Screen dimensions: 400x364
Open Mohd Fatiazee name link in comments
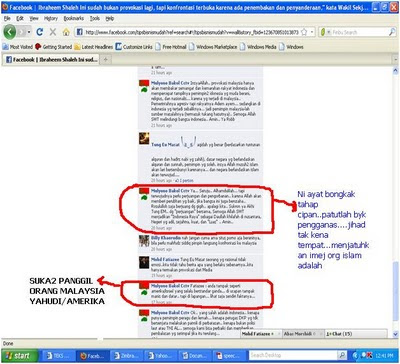point(165,259)
